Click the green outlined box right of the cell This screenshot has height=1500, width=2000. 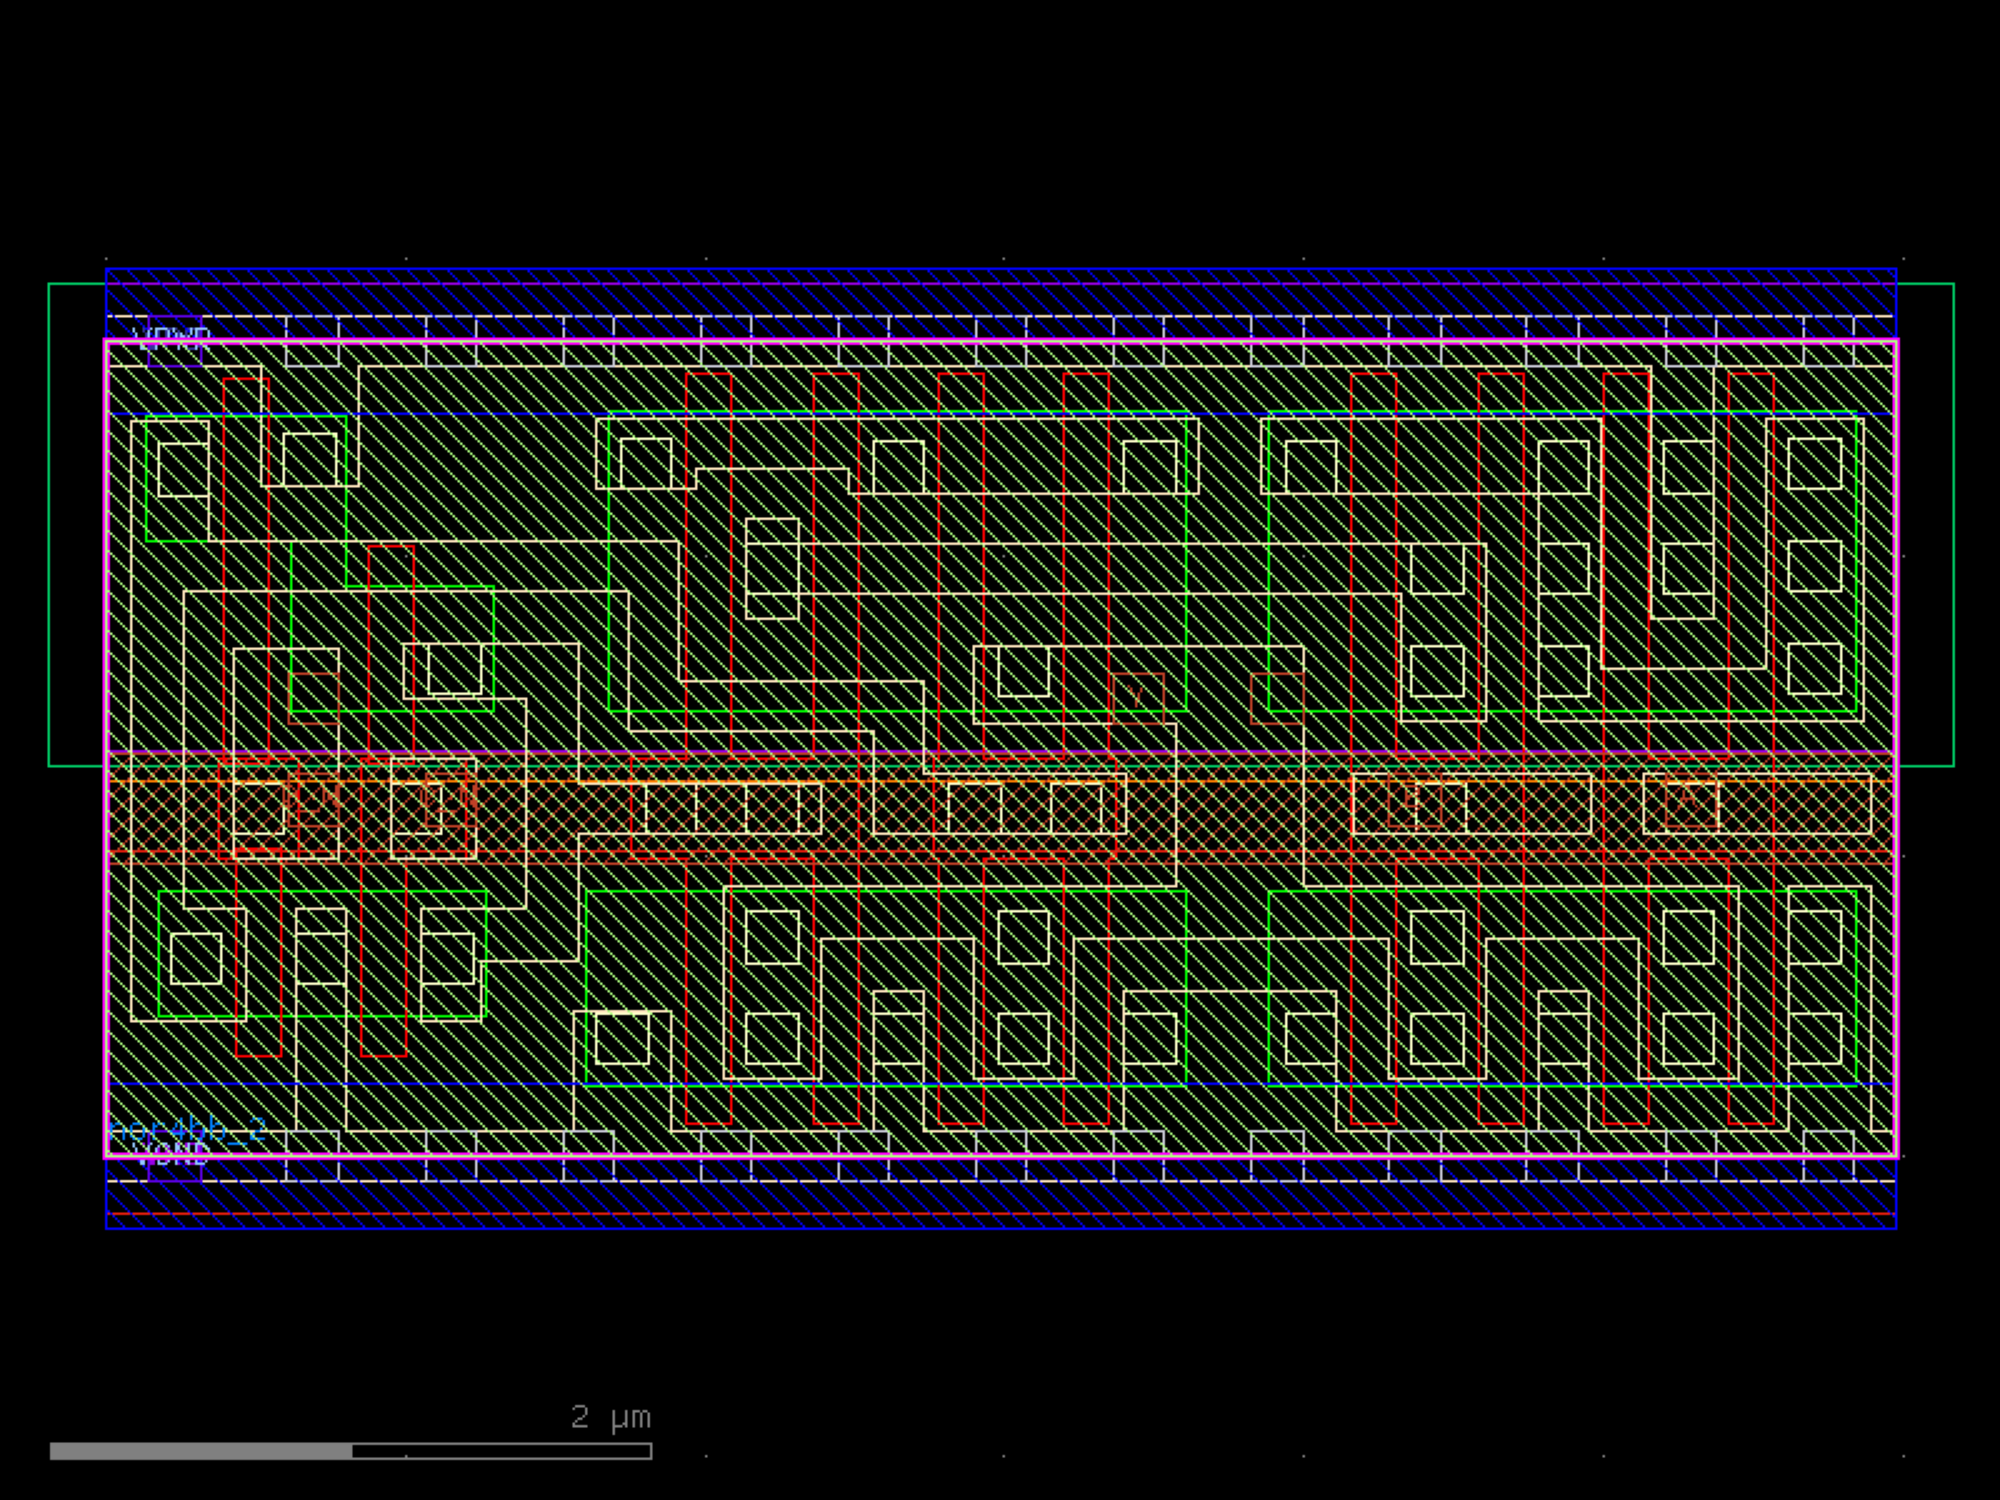coord(1926,525)
